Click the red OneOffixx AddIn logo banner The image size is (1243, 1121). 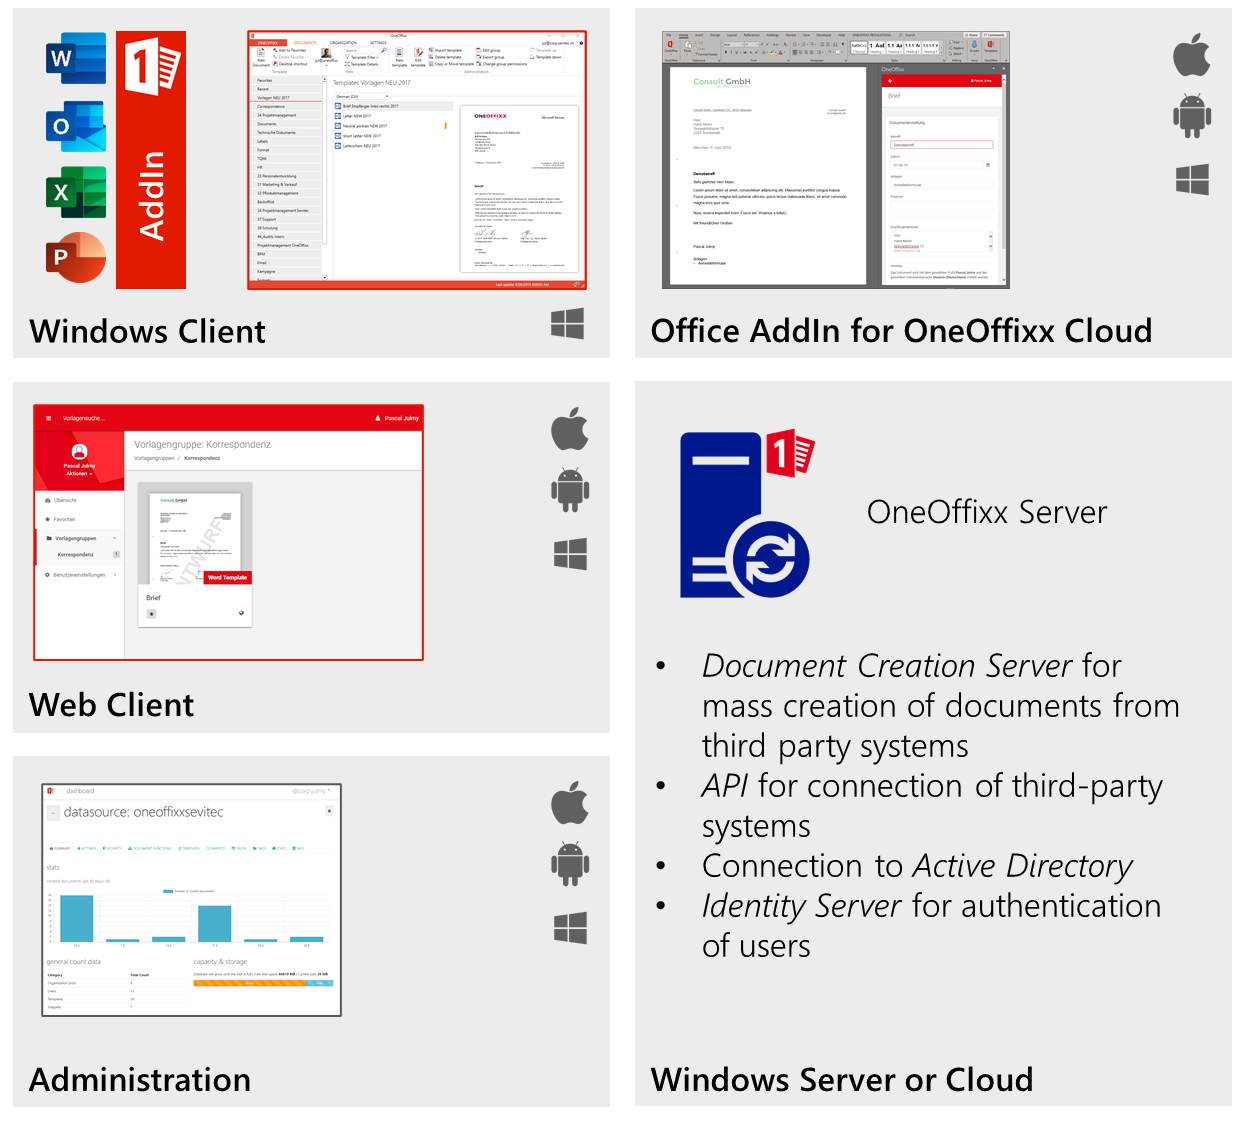point(151,160)
